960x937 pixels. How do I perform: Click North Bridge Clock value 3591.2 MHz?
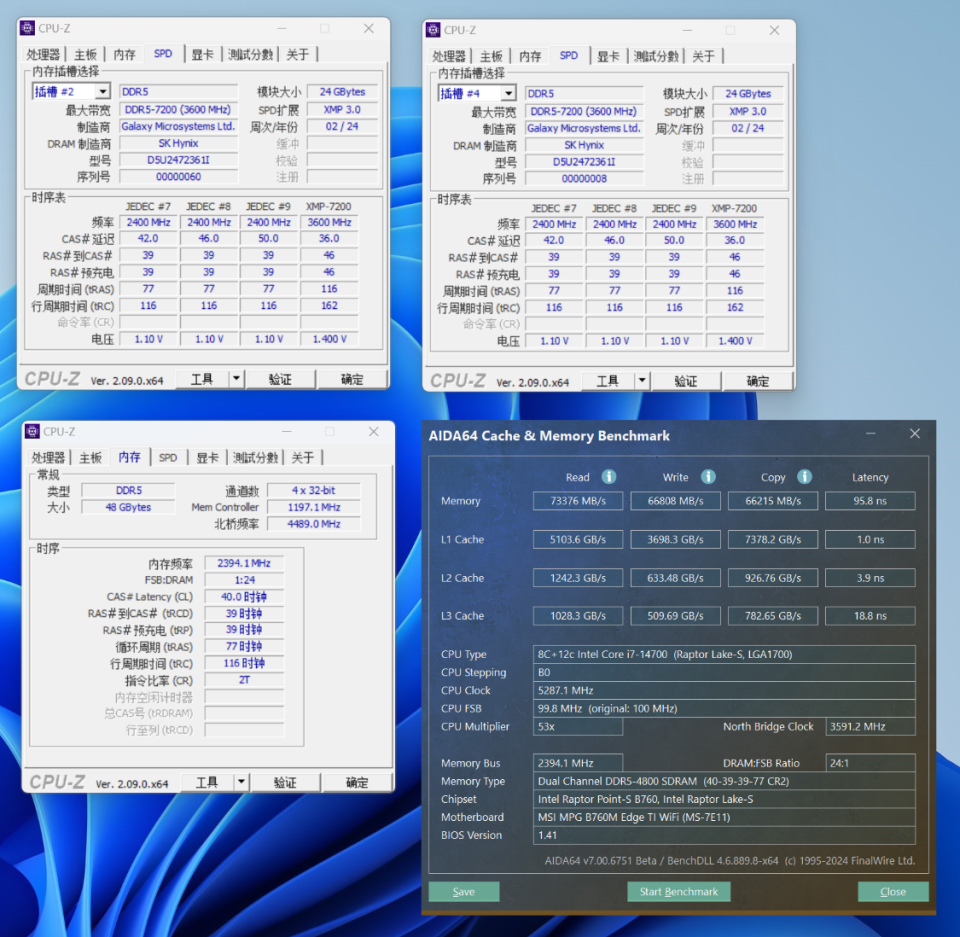click(x=870, y=726)
